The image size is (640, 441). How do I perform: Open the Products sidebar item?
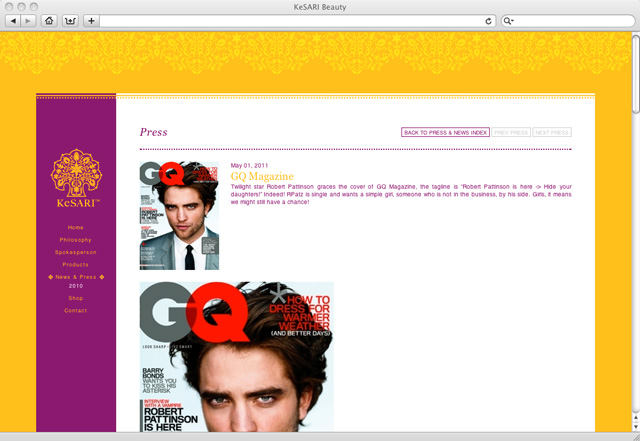point(76,265)
